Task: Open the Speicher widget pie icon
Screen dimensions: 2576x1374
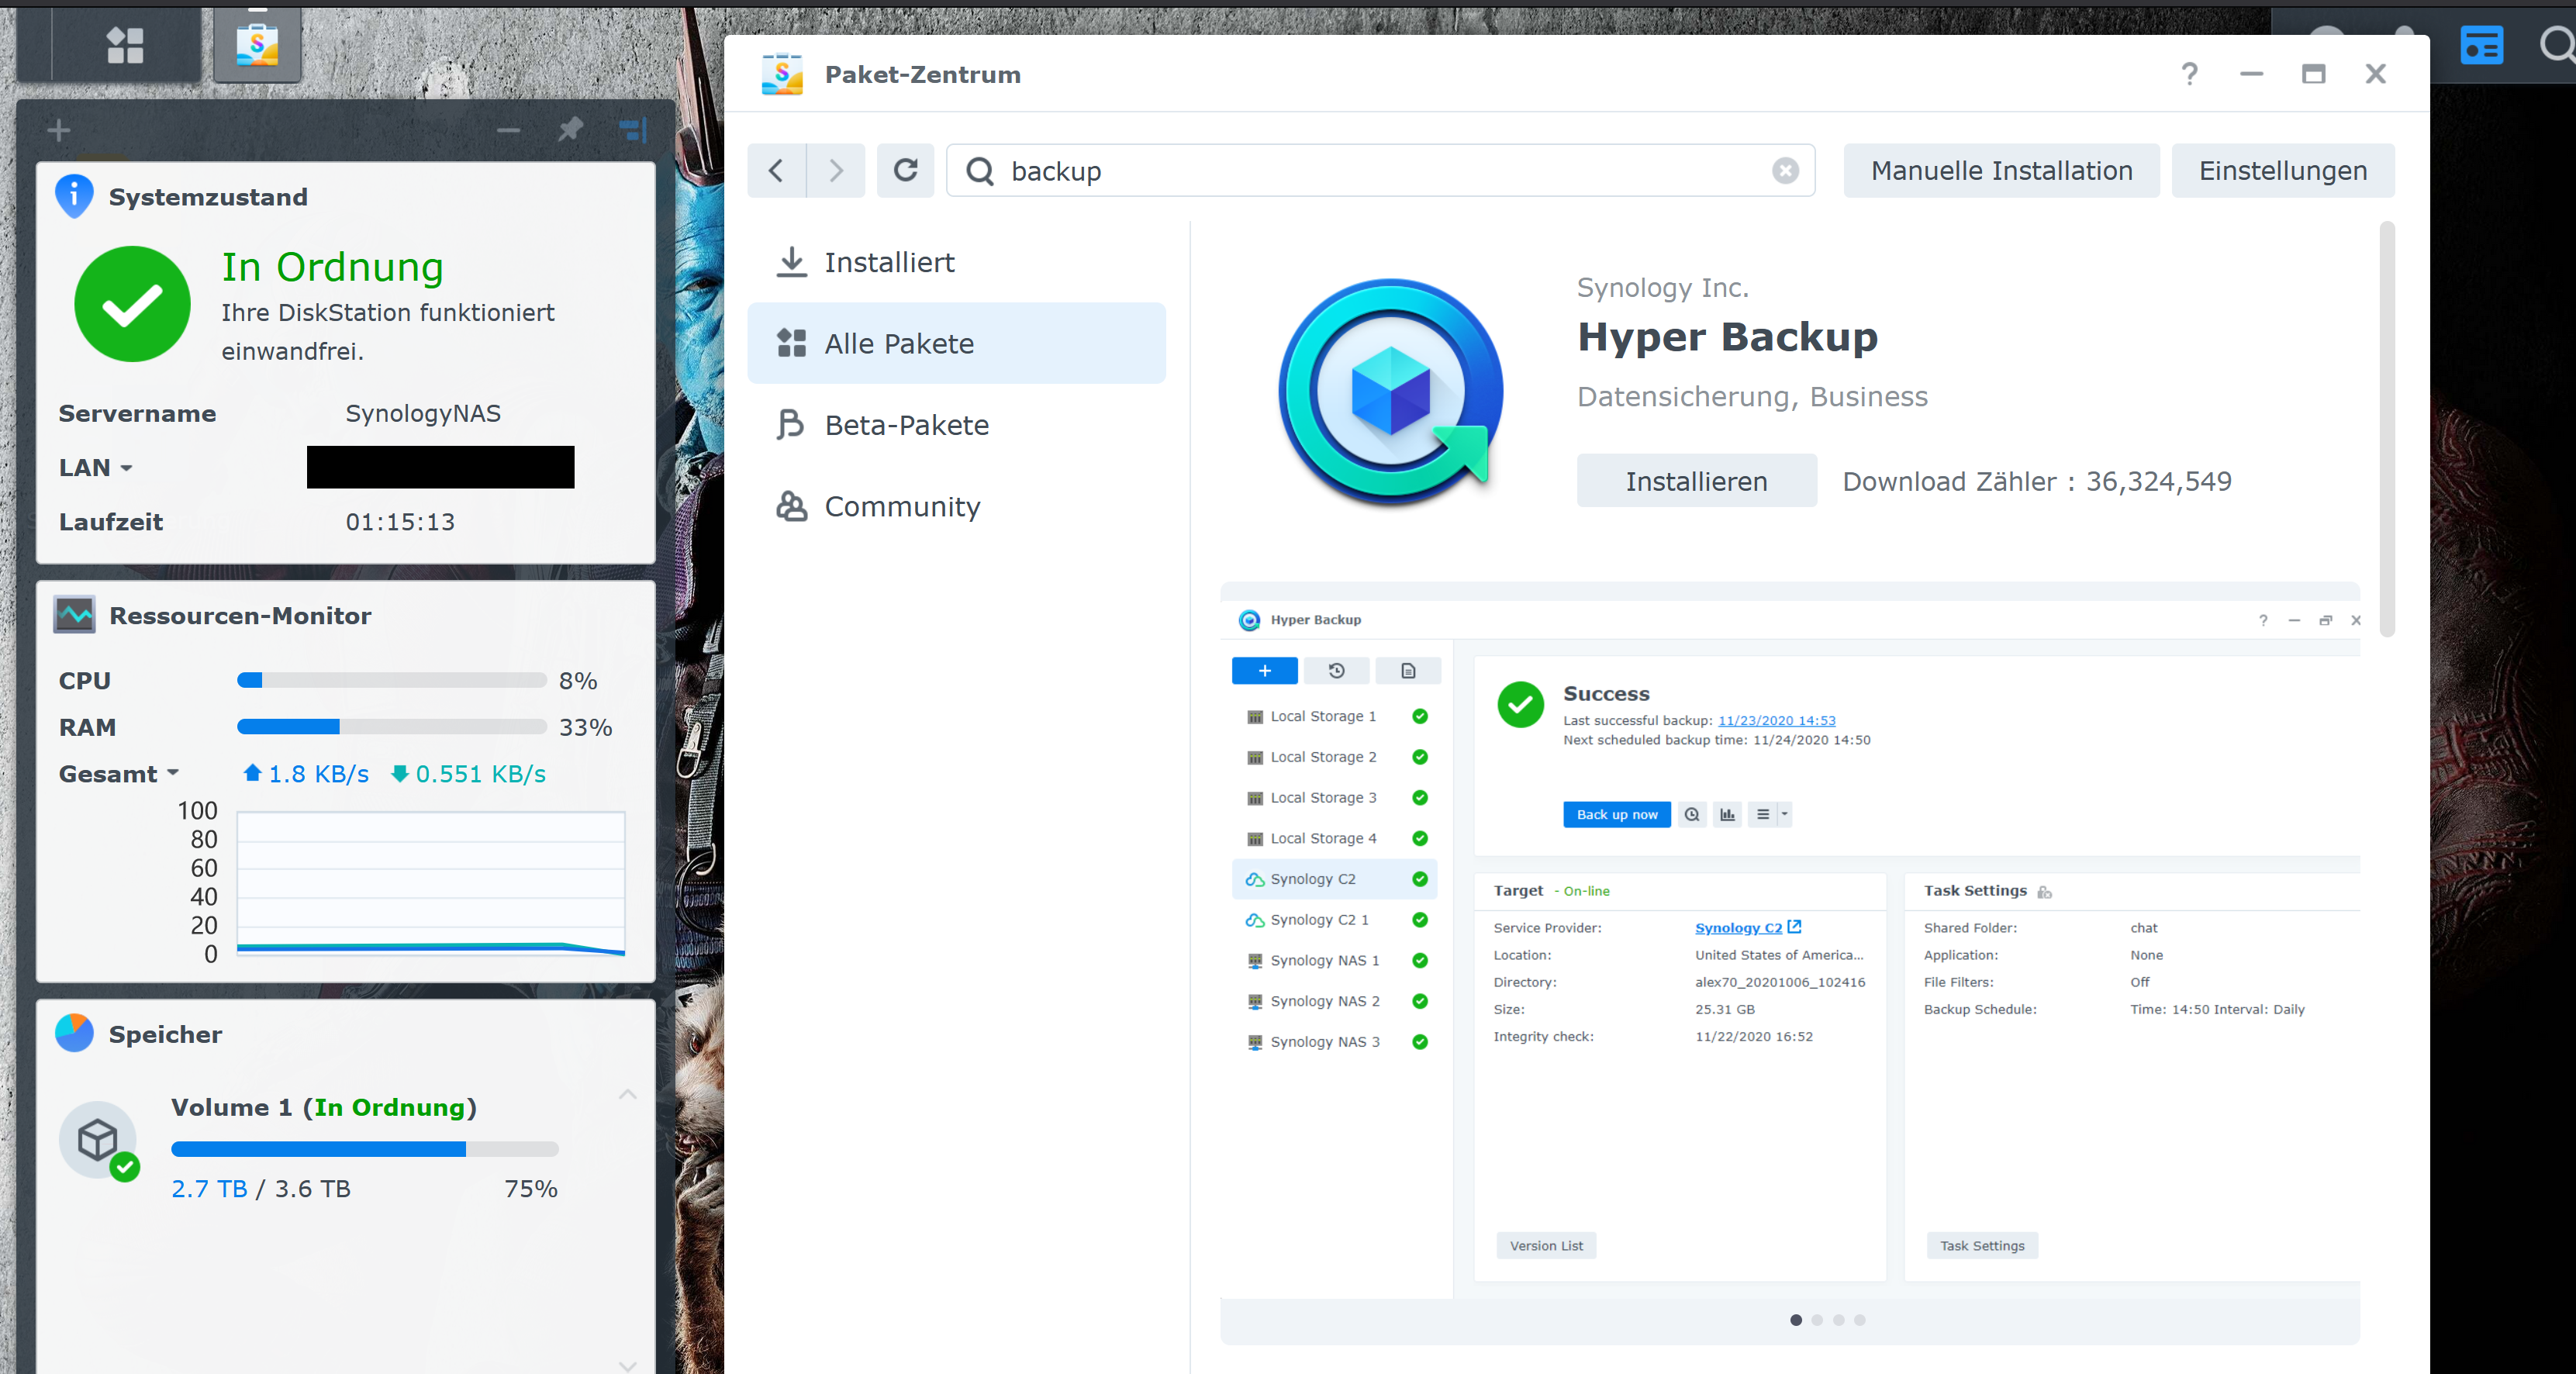Action: [75, 1033]
